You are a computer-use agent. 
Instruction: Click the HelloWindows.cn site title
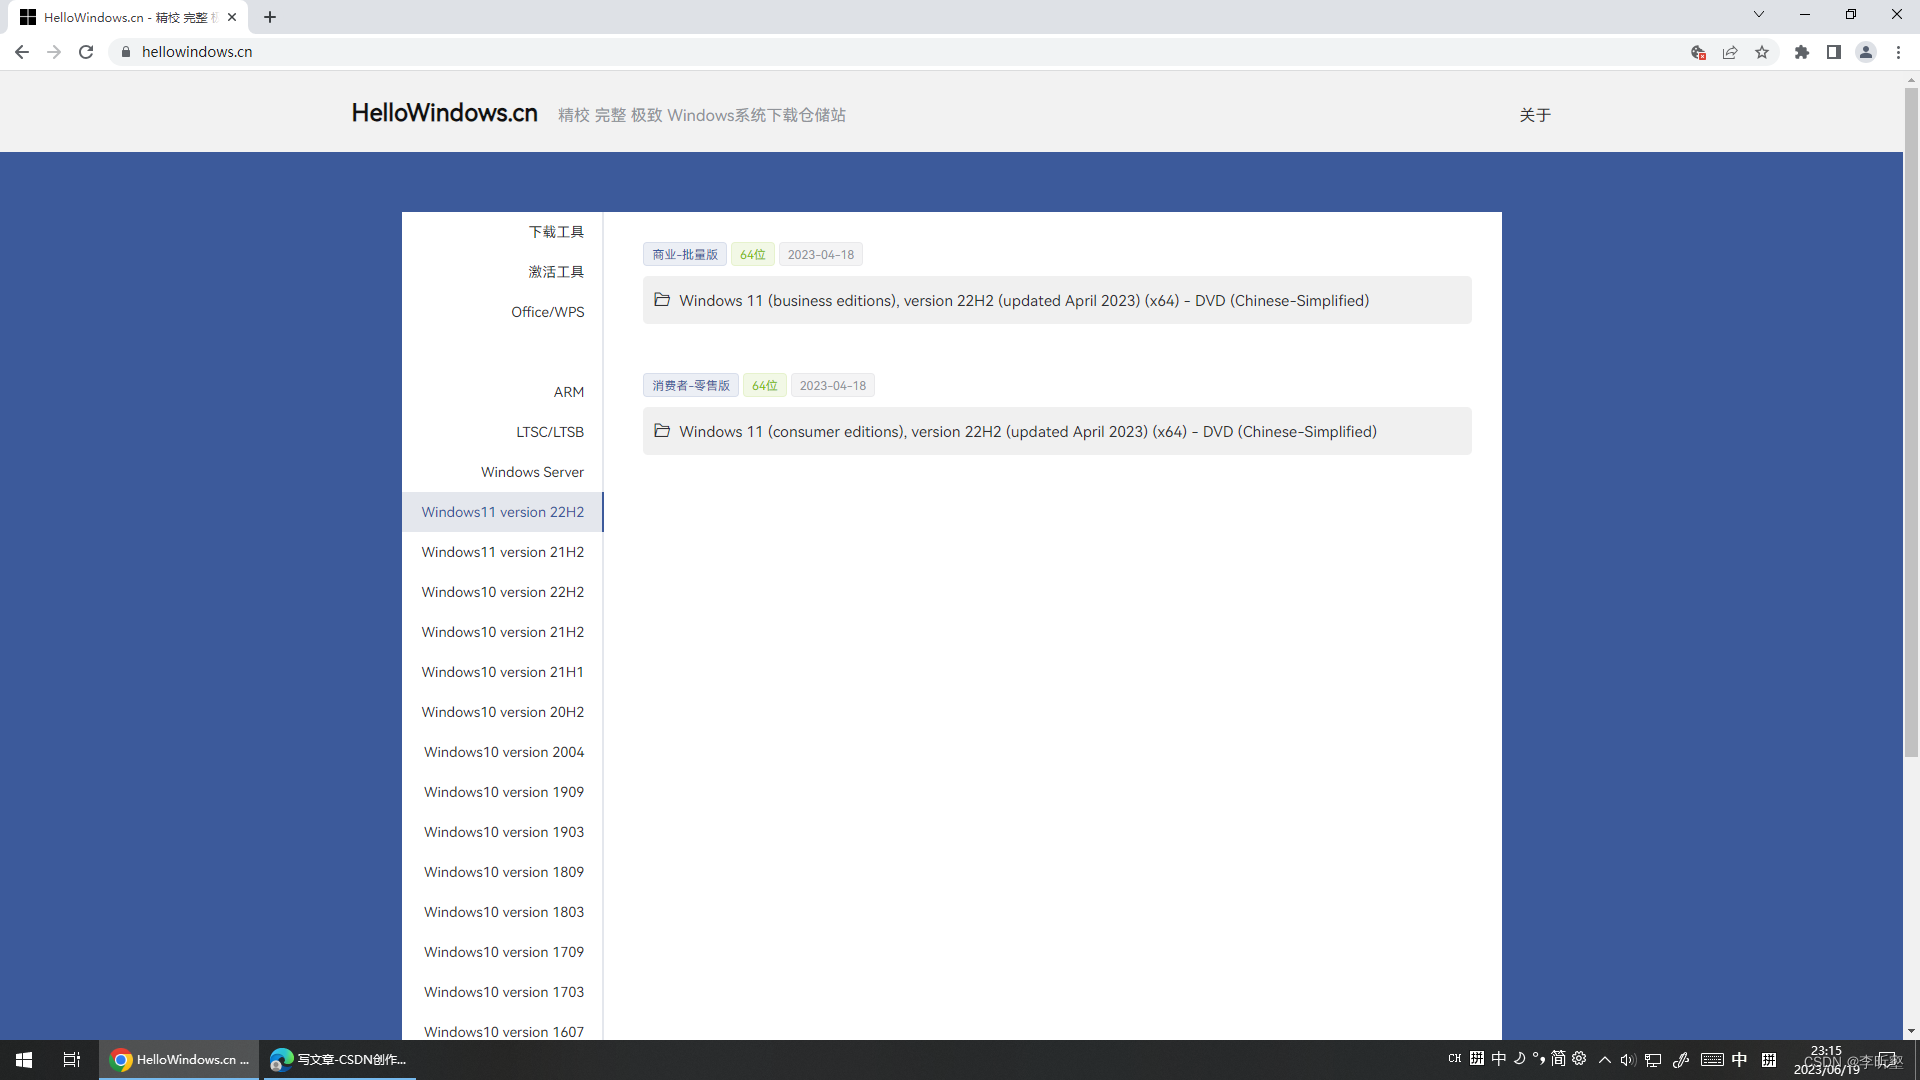click(x=444, y=113)
